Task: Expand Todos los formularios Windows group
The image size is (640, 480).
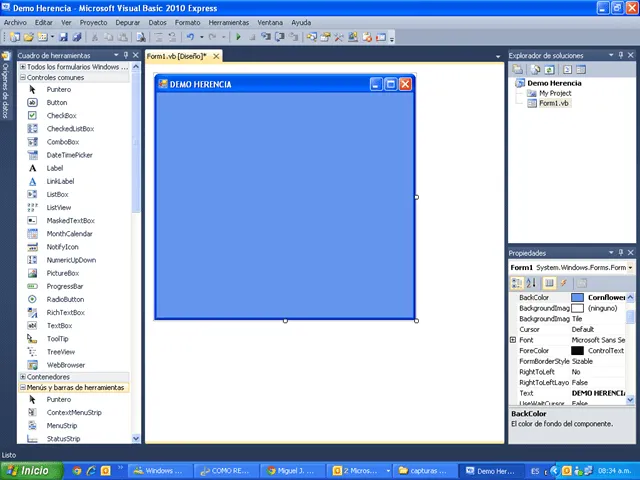Action: pos(23,67)
